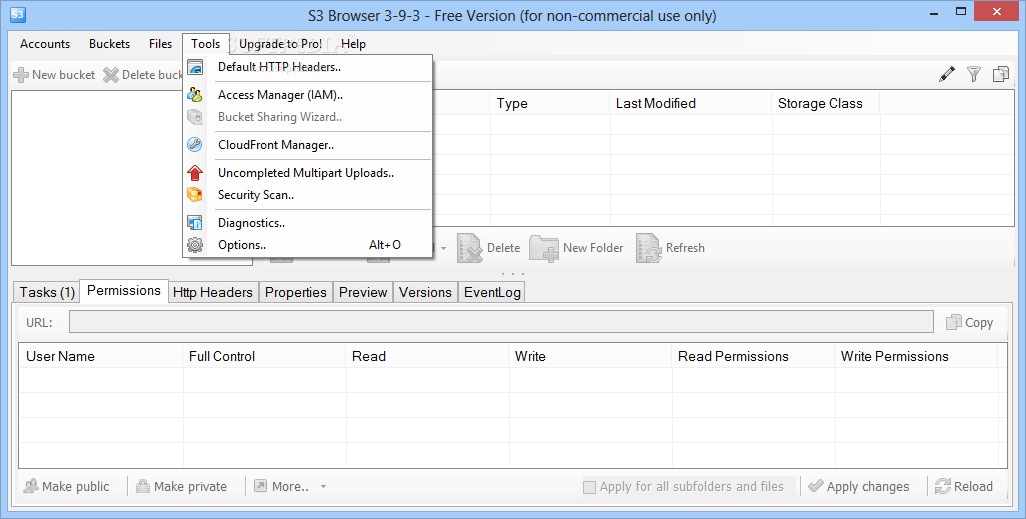Click the Options gear icon
The height and width of the screenshot is (519, 1026).
pyautogui.click(x=195, y=245)
